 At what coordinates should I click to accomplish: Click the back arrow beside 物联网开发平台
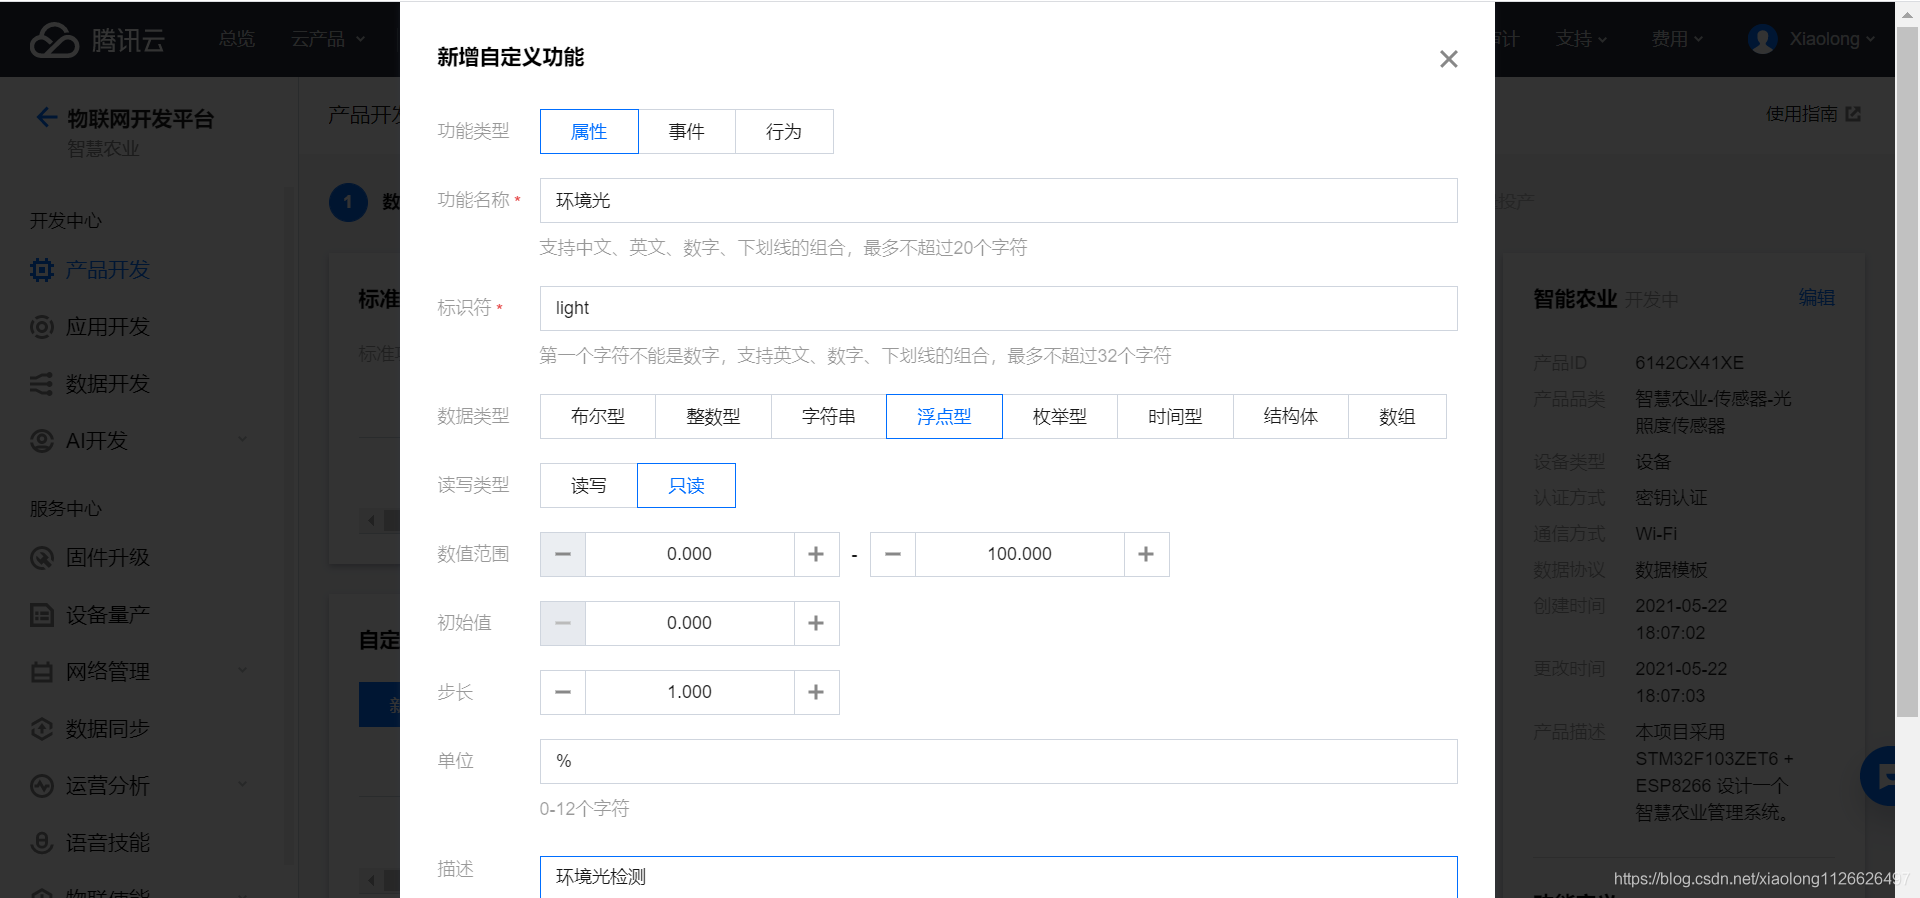pos(46,118)
